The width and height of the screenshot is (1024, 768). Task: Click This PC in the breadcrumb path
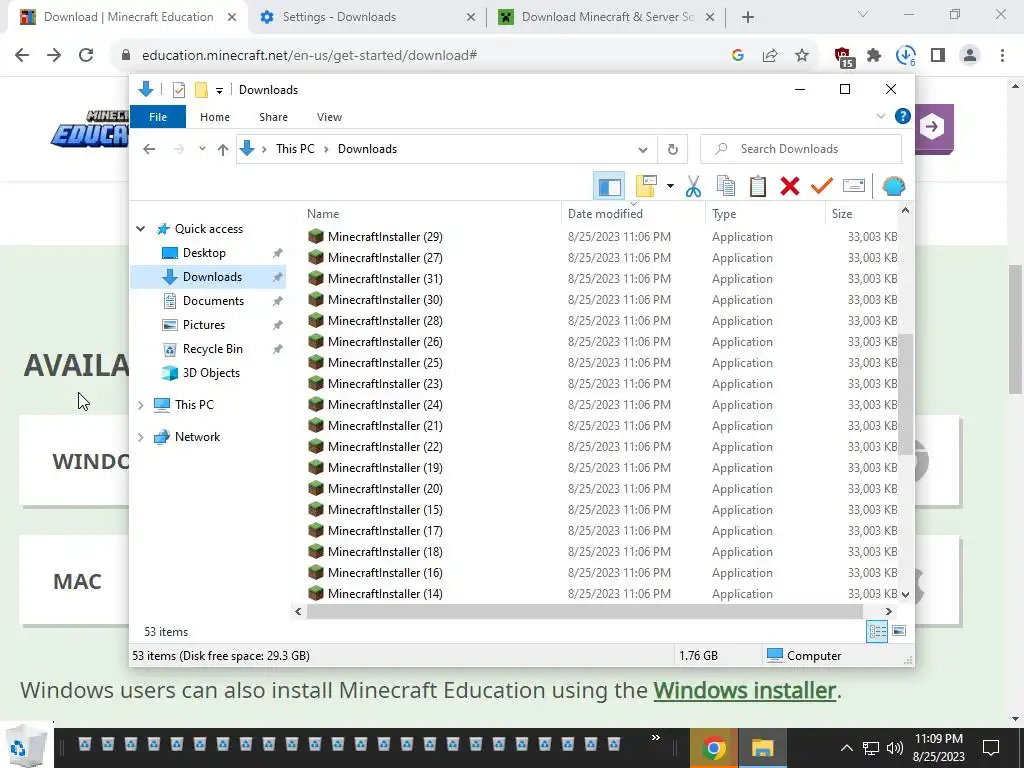coord(295,149)
